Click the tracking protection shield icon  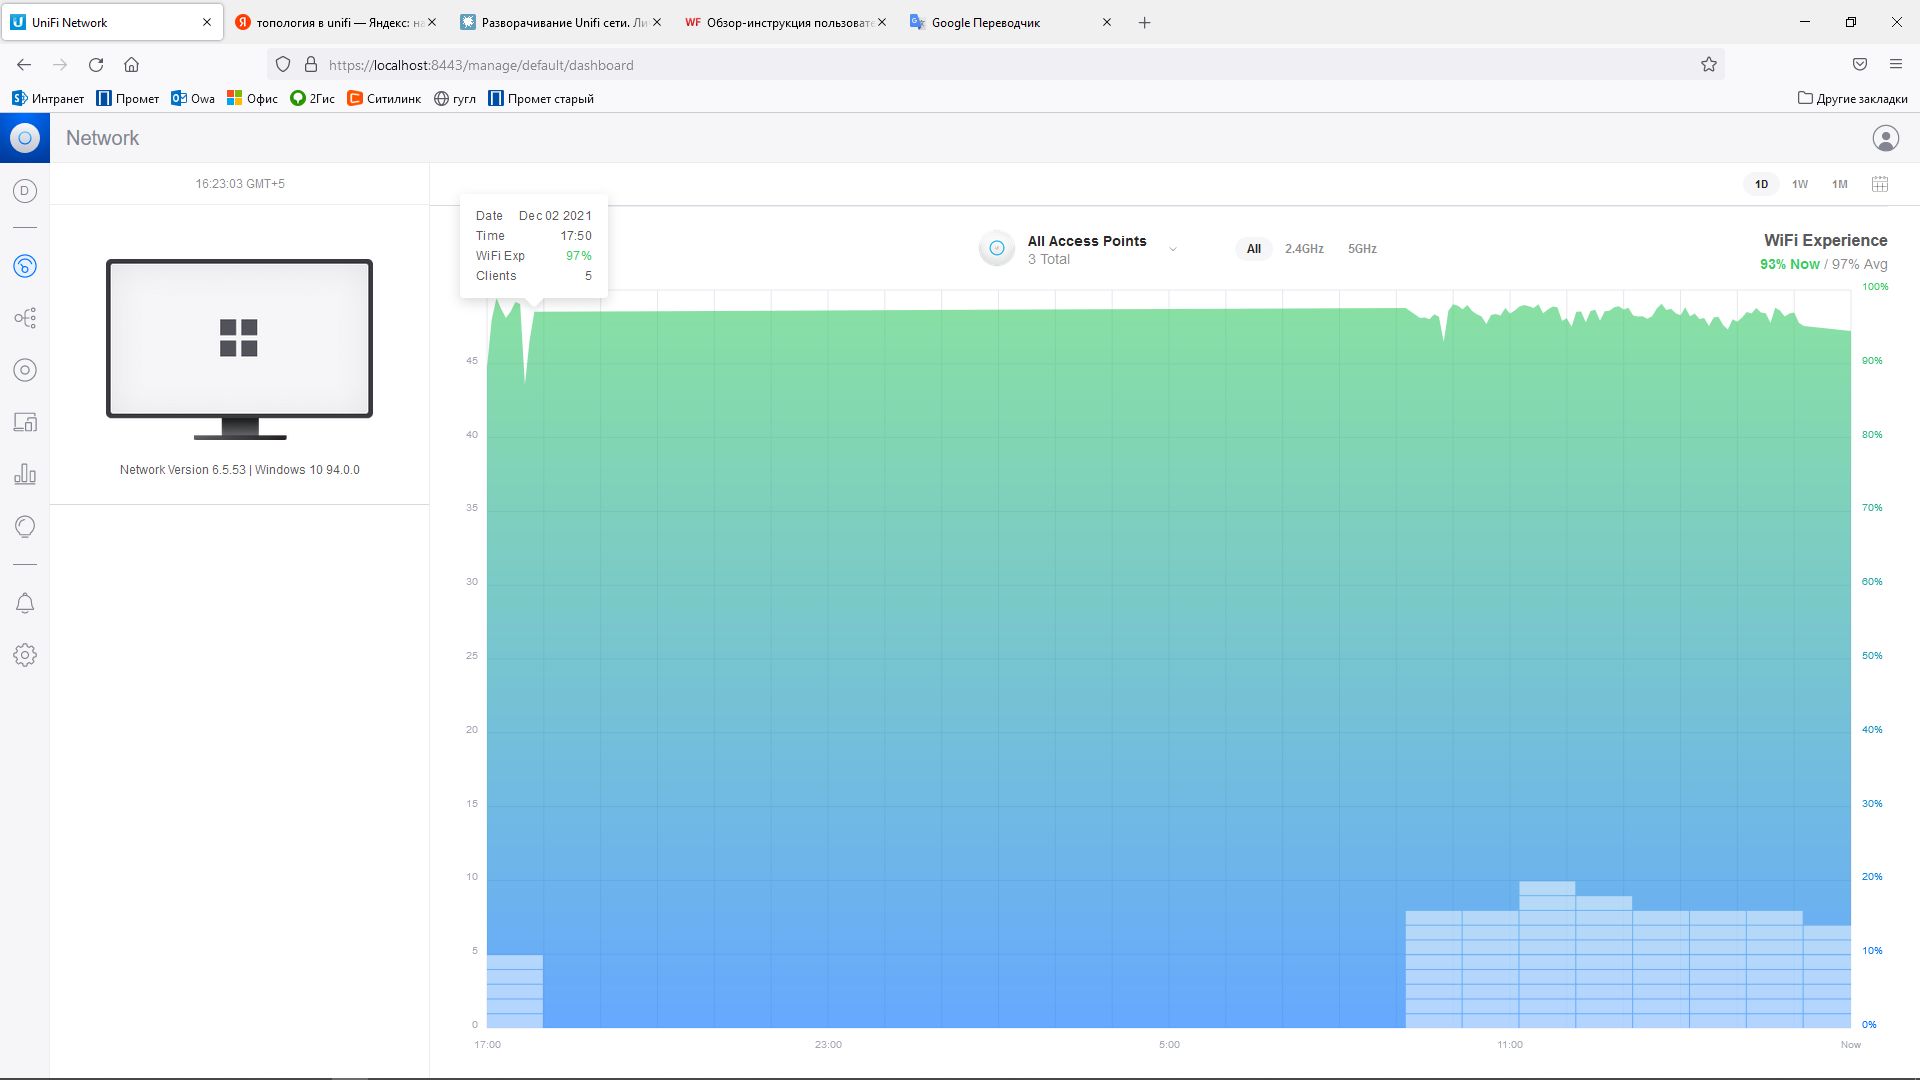283,65
